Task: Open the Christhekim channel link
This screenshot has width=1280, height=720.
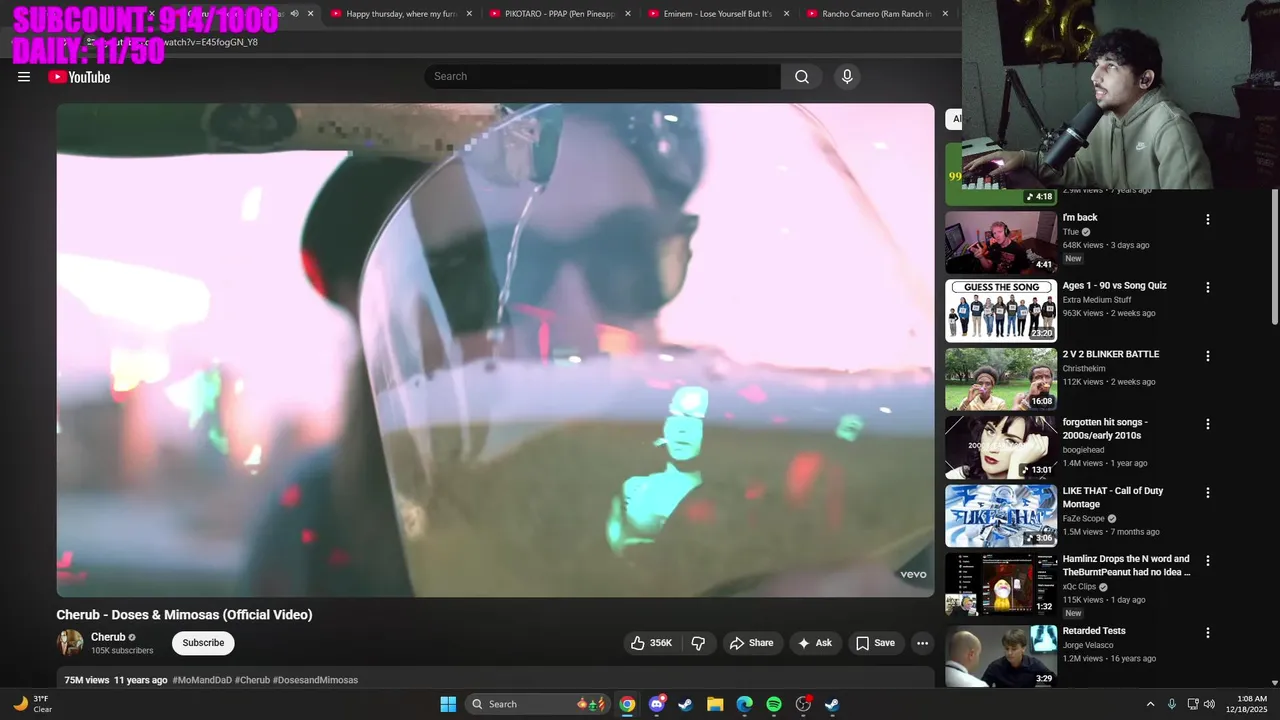Action: point(1084,369)
